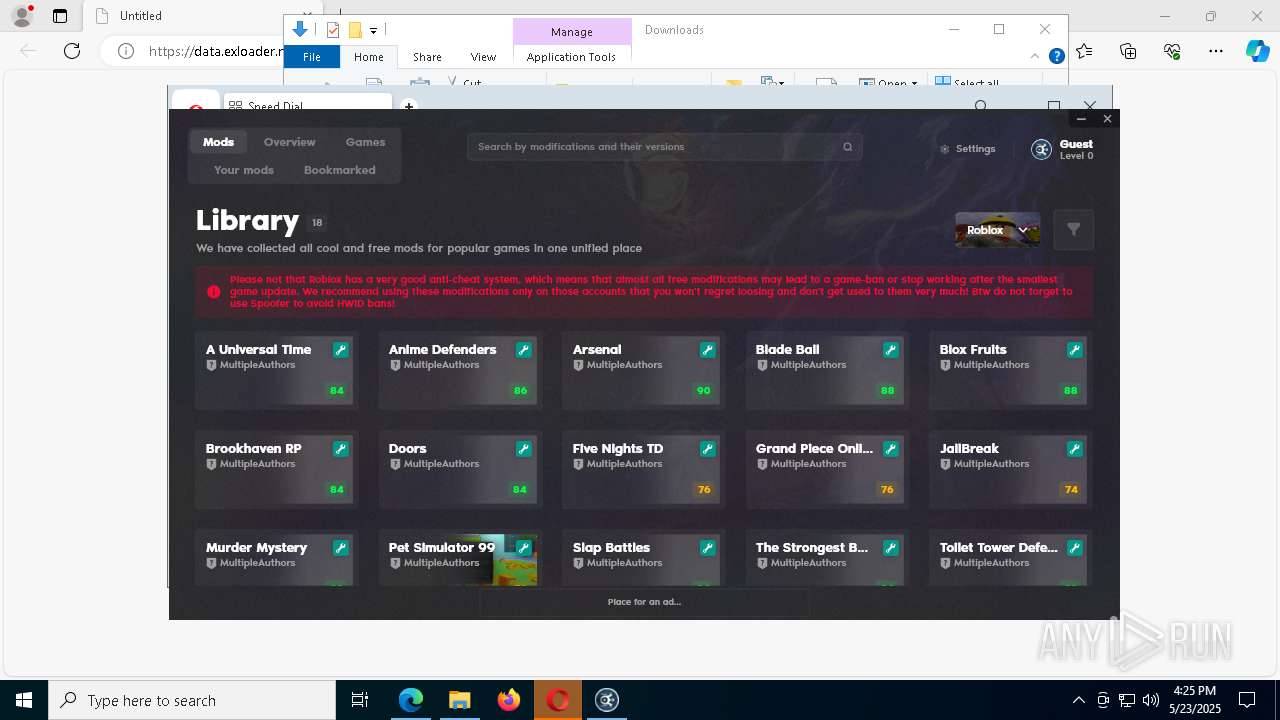This screenshot has width=1280, height=720.
Task: Open the Doors mod card
Action: (x=459, y=470)
